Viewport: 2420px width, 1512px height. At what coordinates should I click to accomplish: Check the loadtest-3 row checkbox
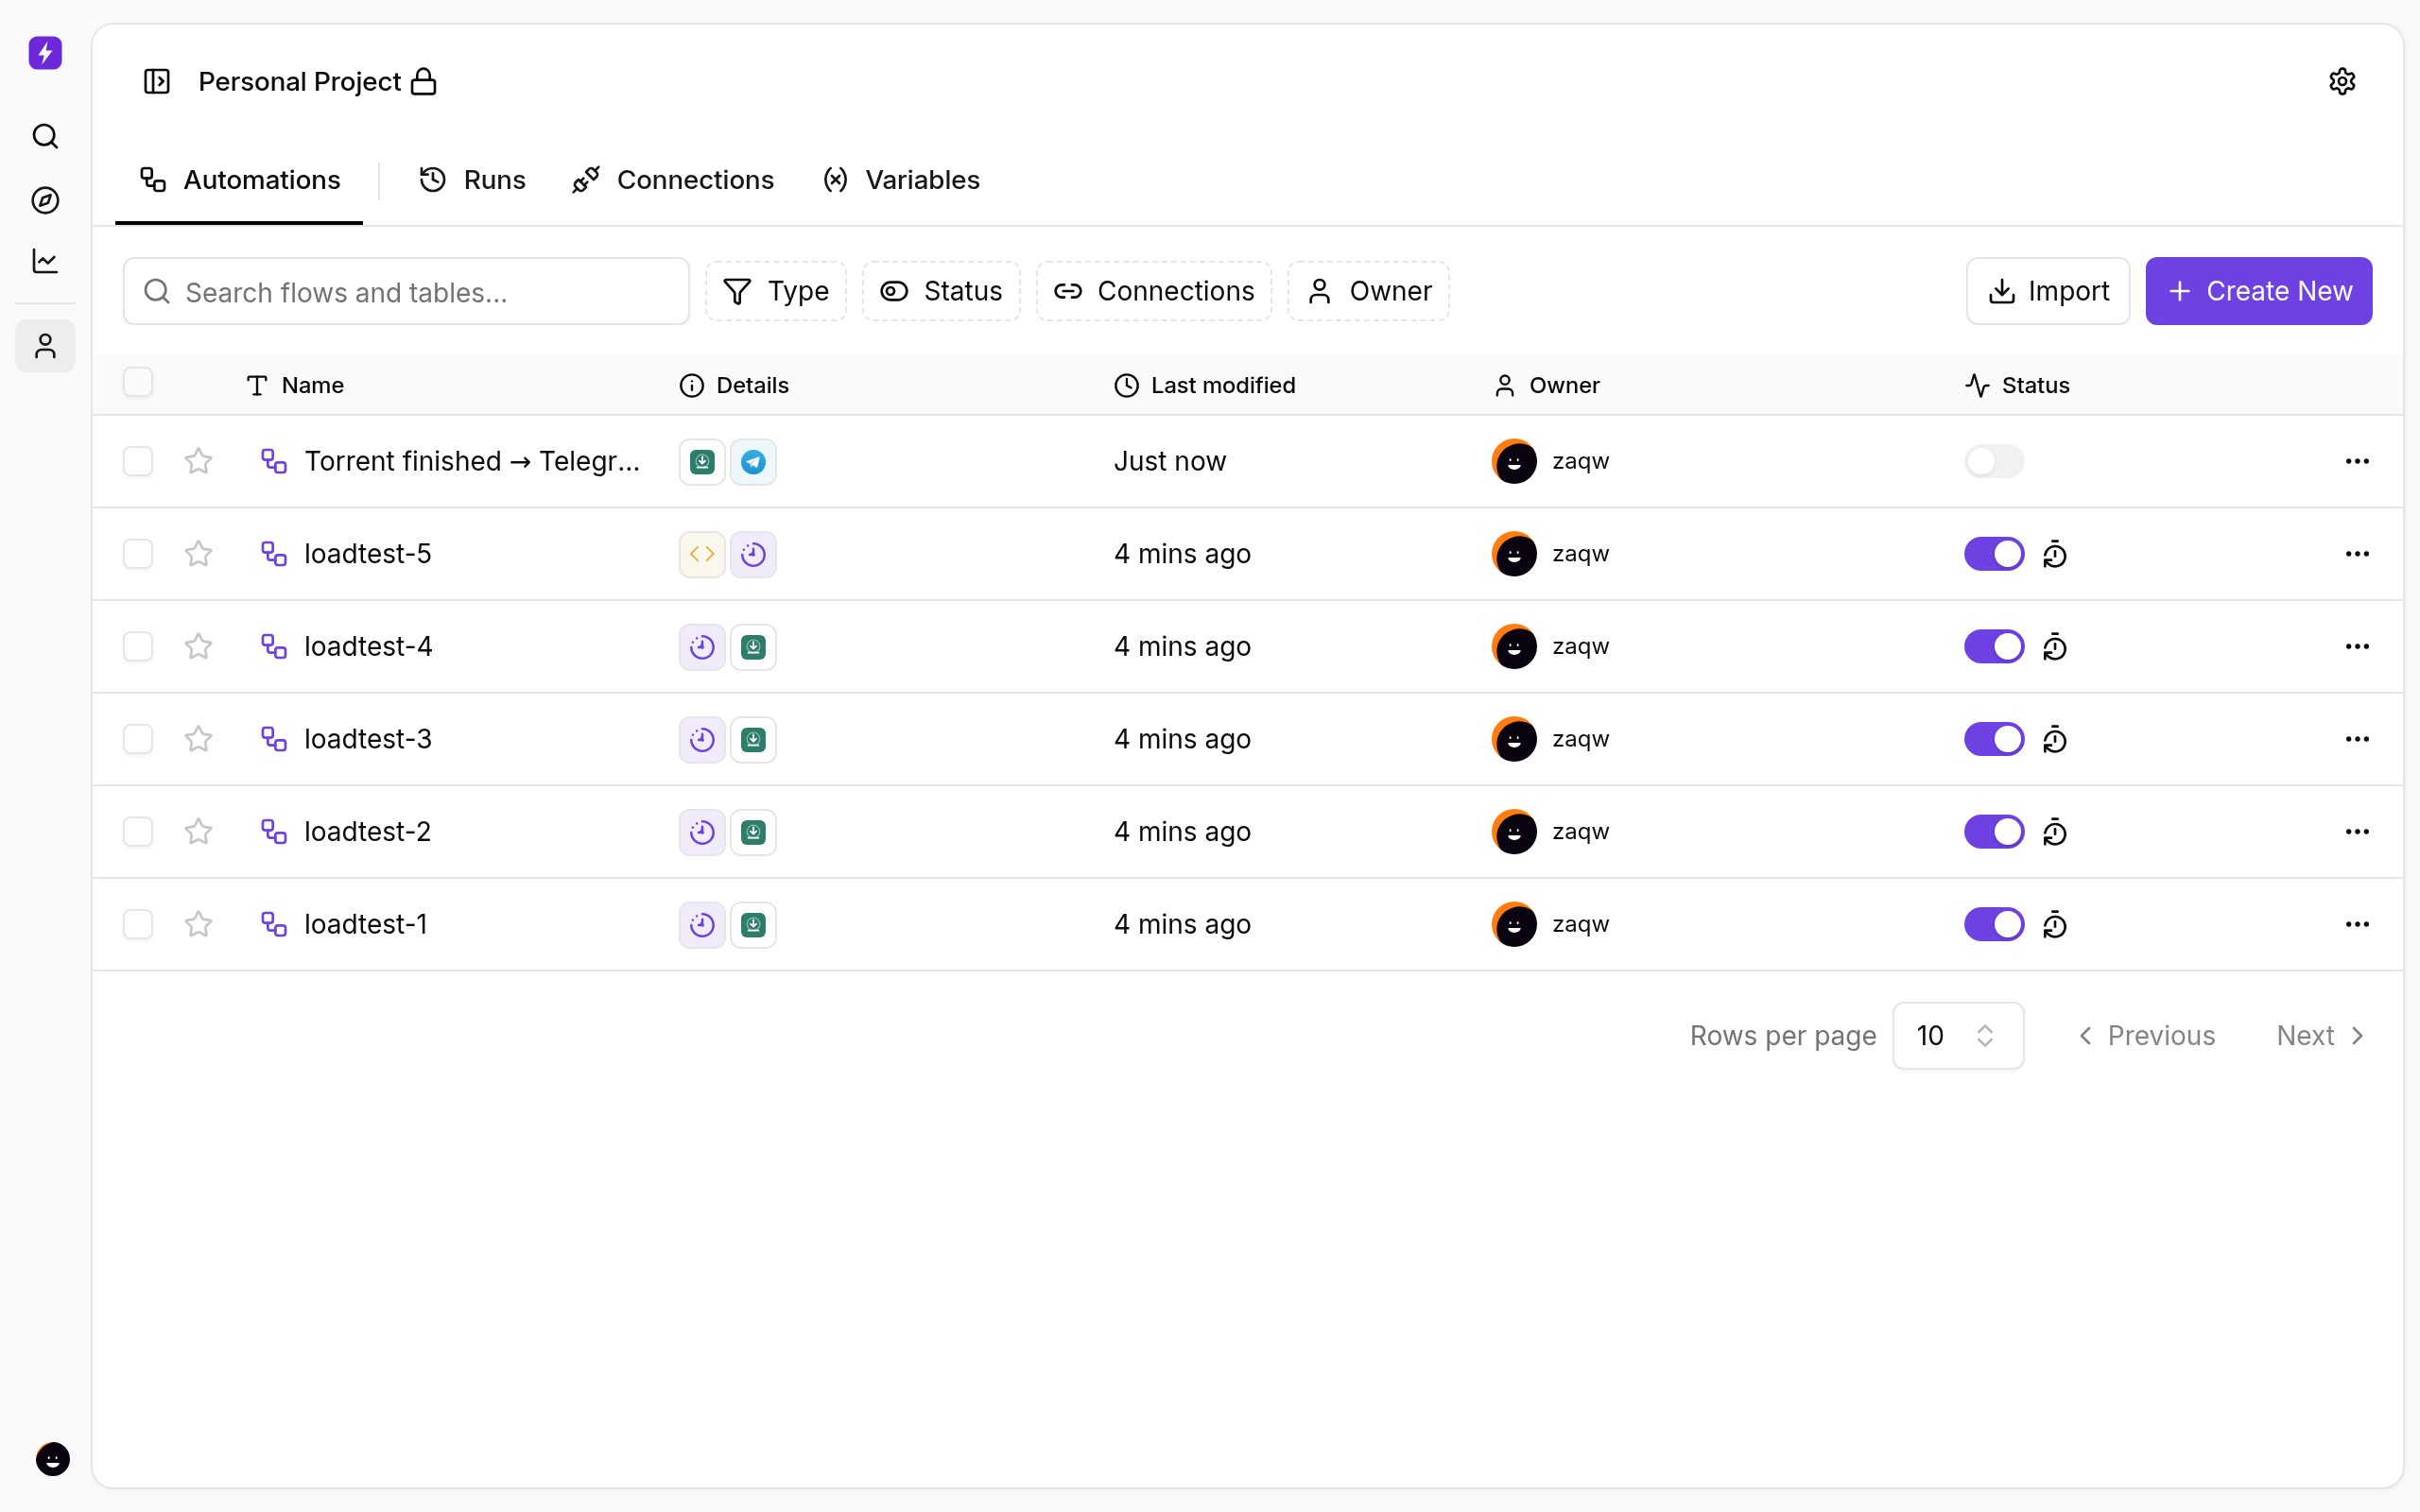click(x=138, y=739)
